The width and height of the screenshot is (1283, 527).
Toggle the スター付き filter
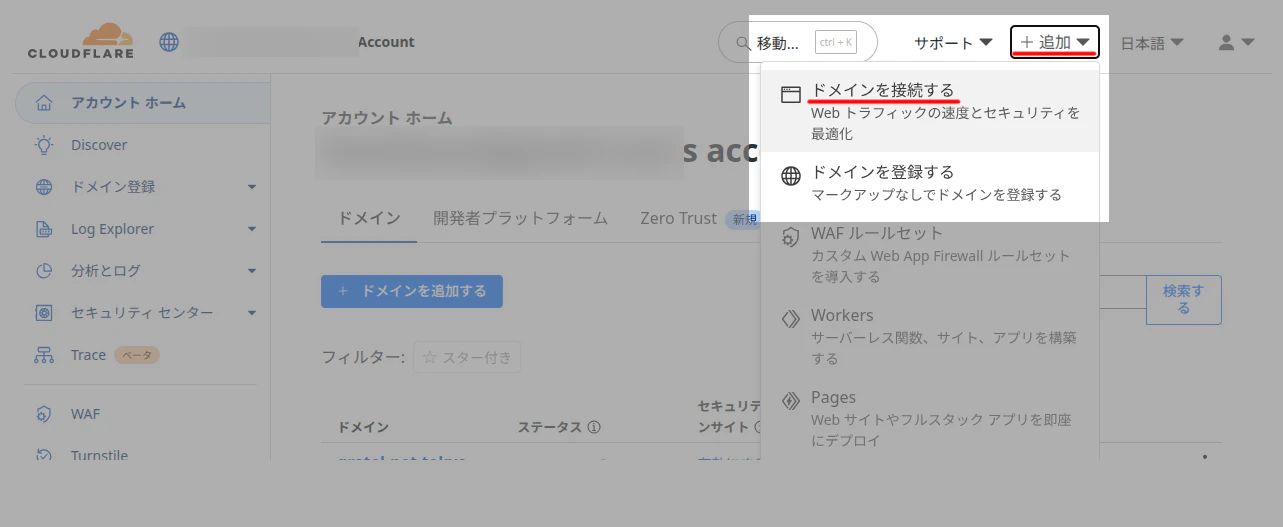pyautogui.click(x=467, y=357)
